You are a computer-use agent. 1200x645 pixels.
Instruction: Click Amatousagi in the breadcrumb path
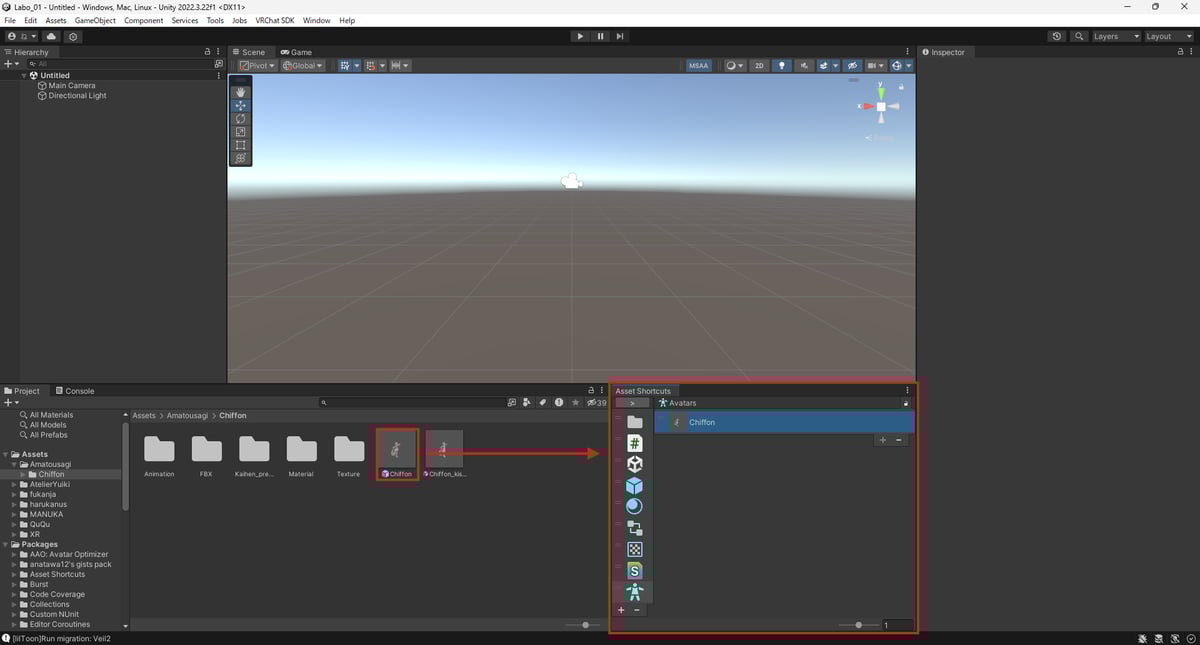click(186, 415)
